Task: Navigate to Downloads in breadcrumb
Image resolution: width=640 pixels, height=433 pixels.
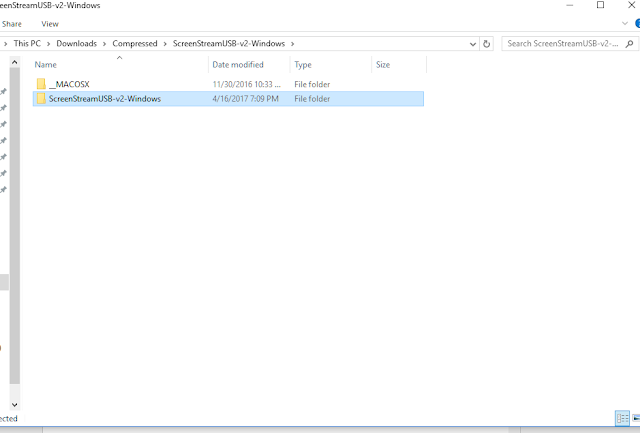Action: pos(76,43)
